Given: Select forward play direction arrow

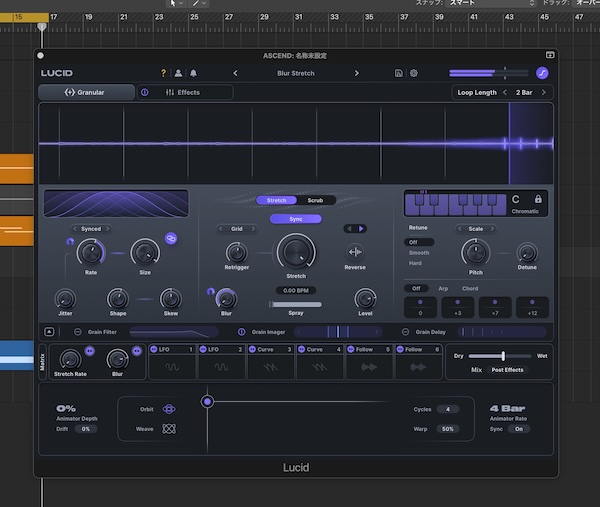Looking at the screenshot, I should [x=360, y=228].
